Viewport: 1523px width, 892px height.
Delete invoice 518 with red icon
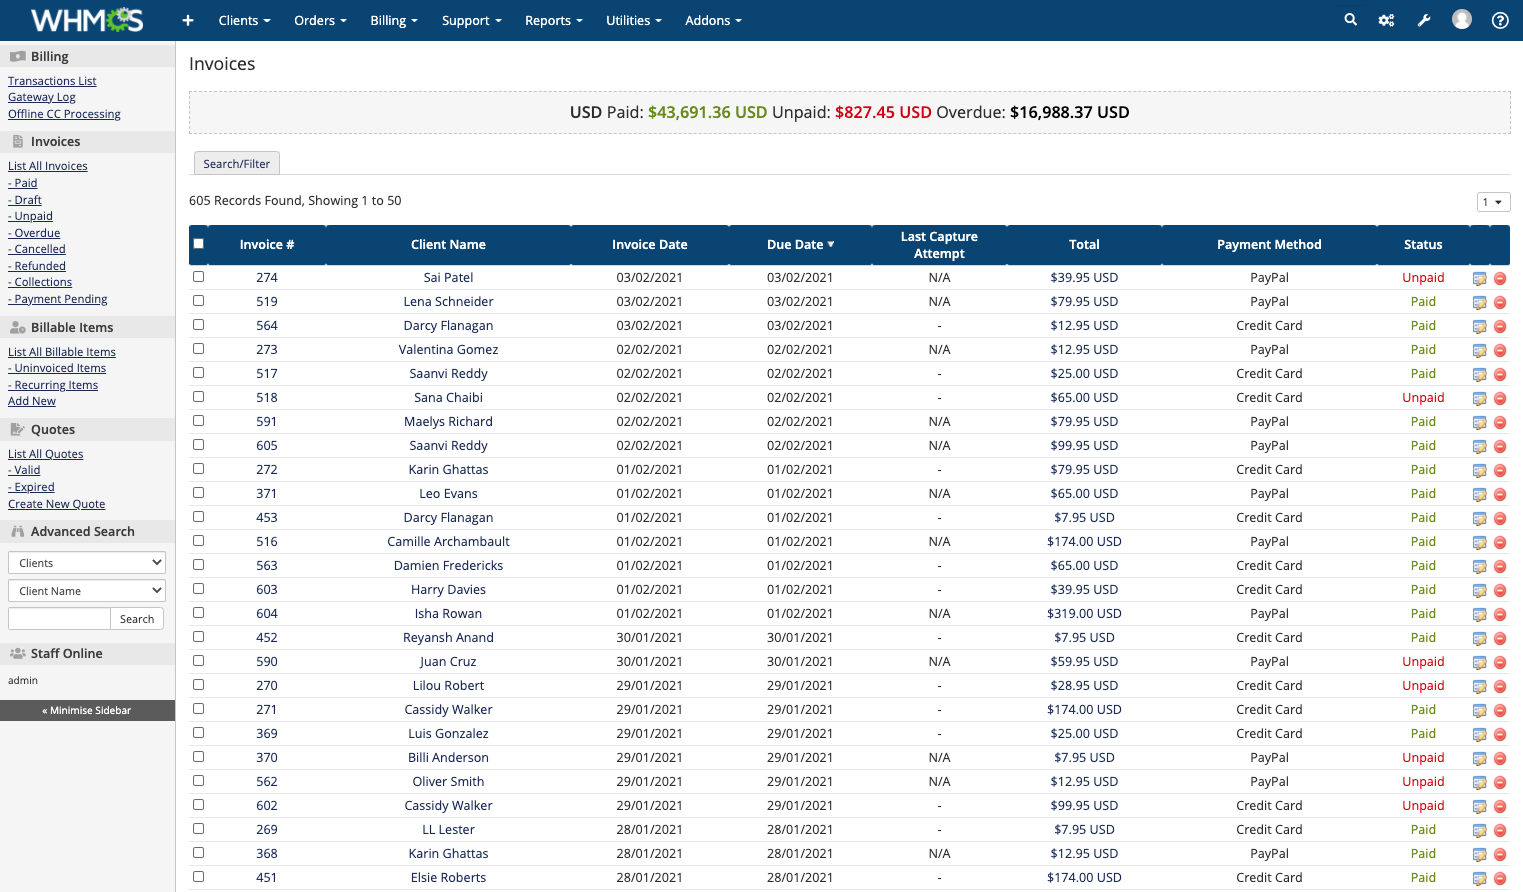[x=1500, y=398]
